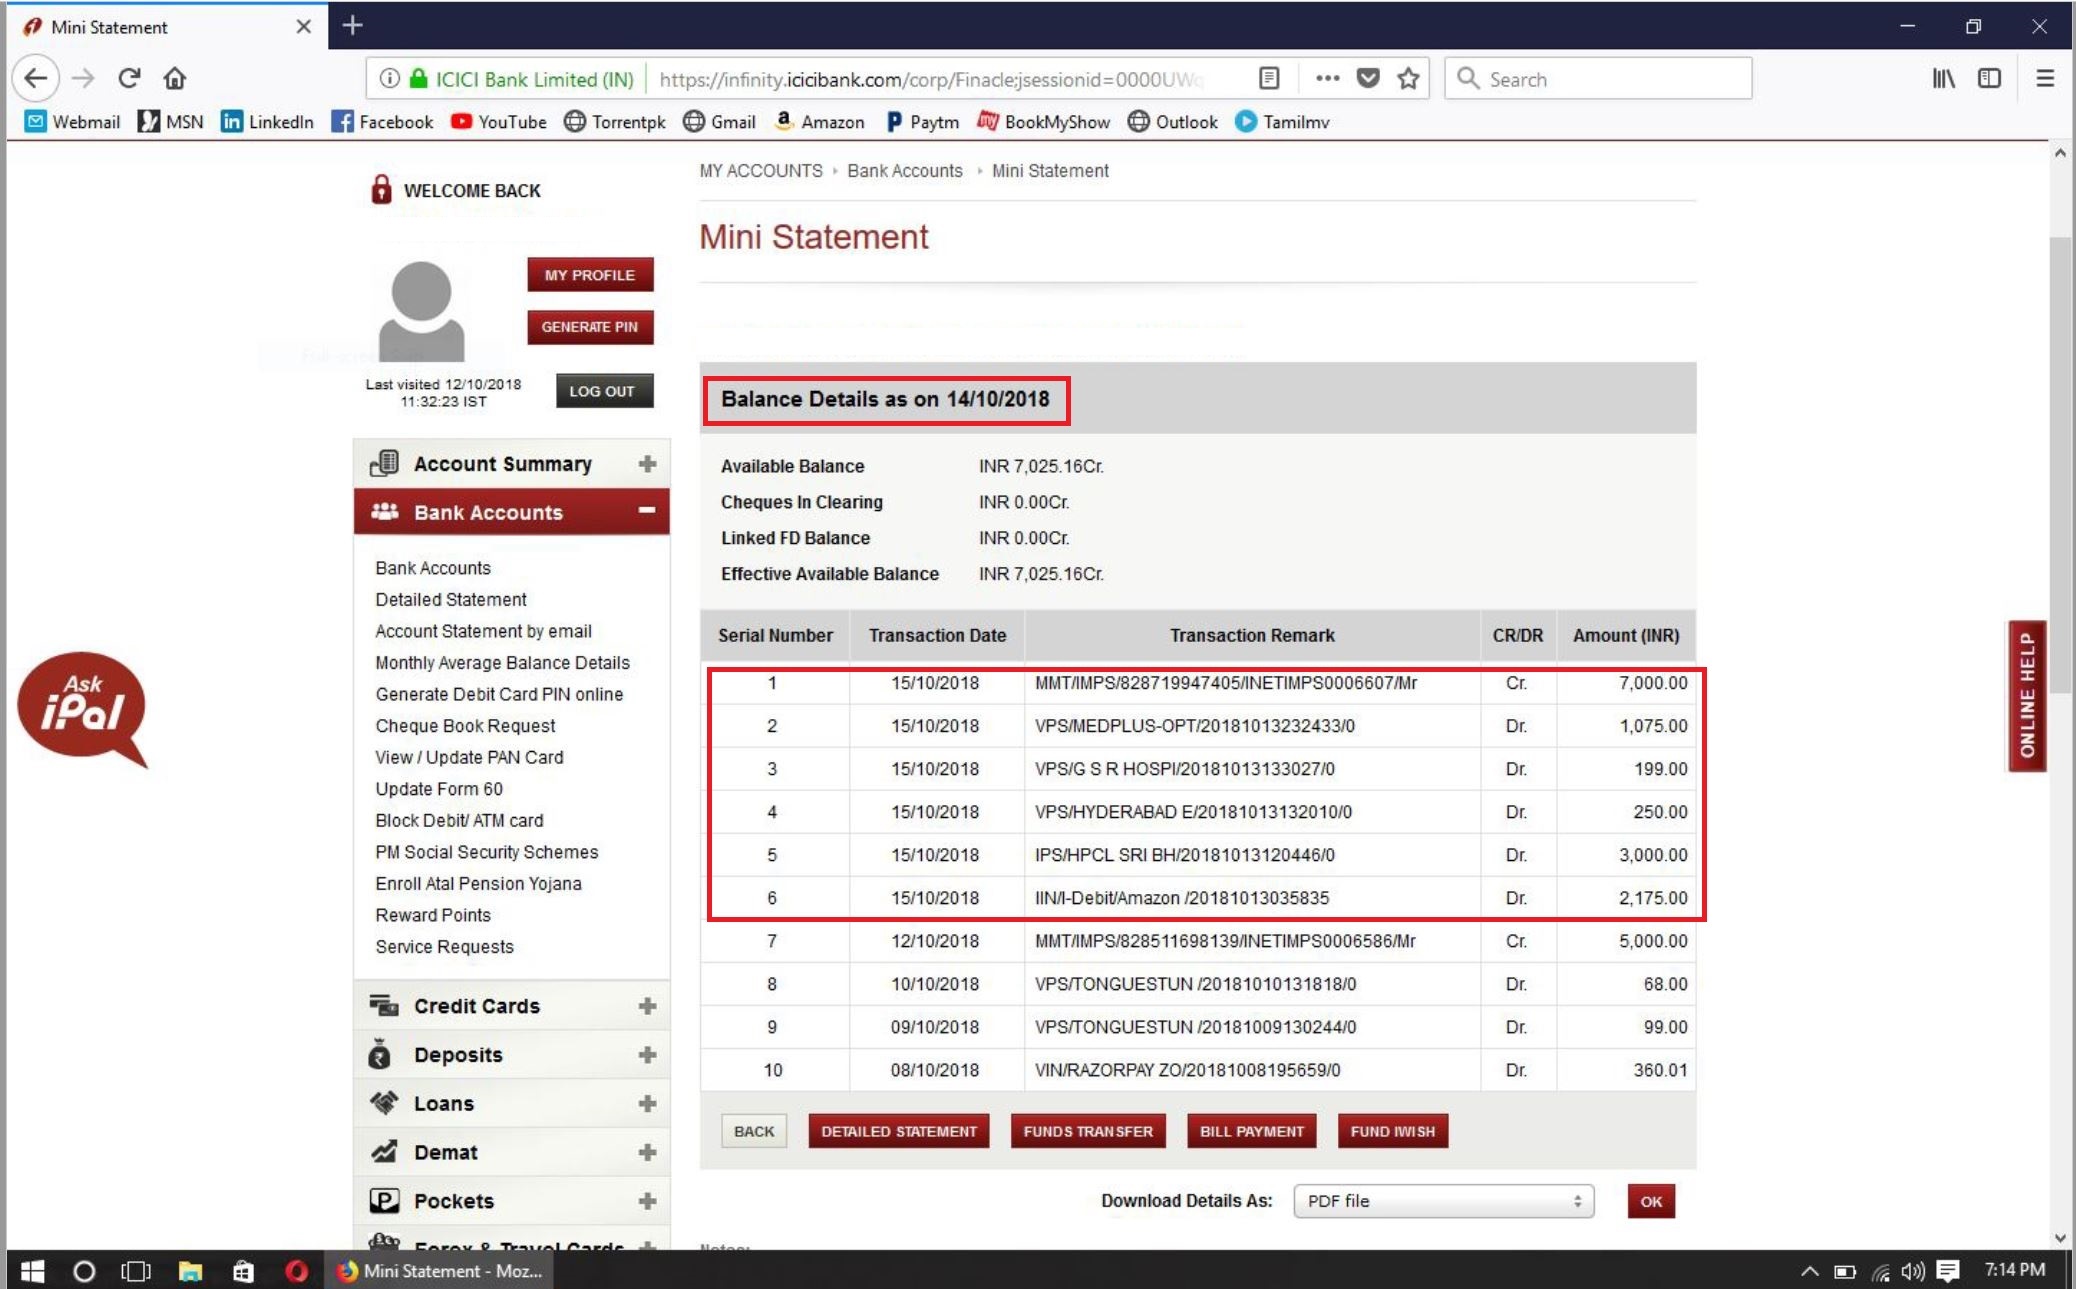
Task: Open the Firefox hamburger menu
Action: click(x=2045, y=78)
